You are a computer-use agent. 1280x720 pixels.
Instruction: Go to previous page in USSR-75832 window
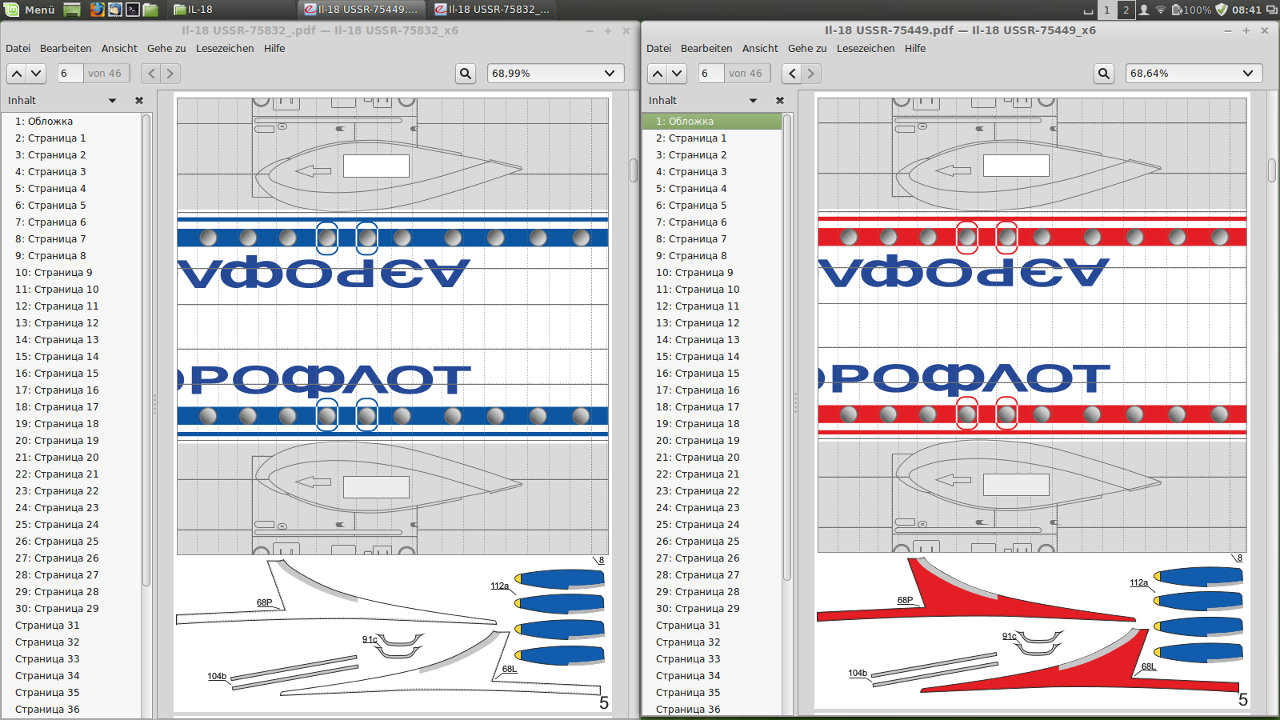pyautogui.click(x=16, y=73)
